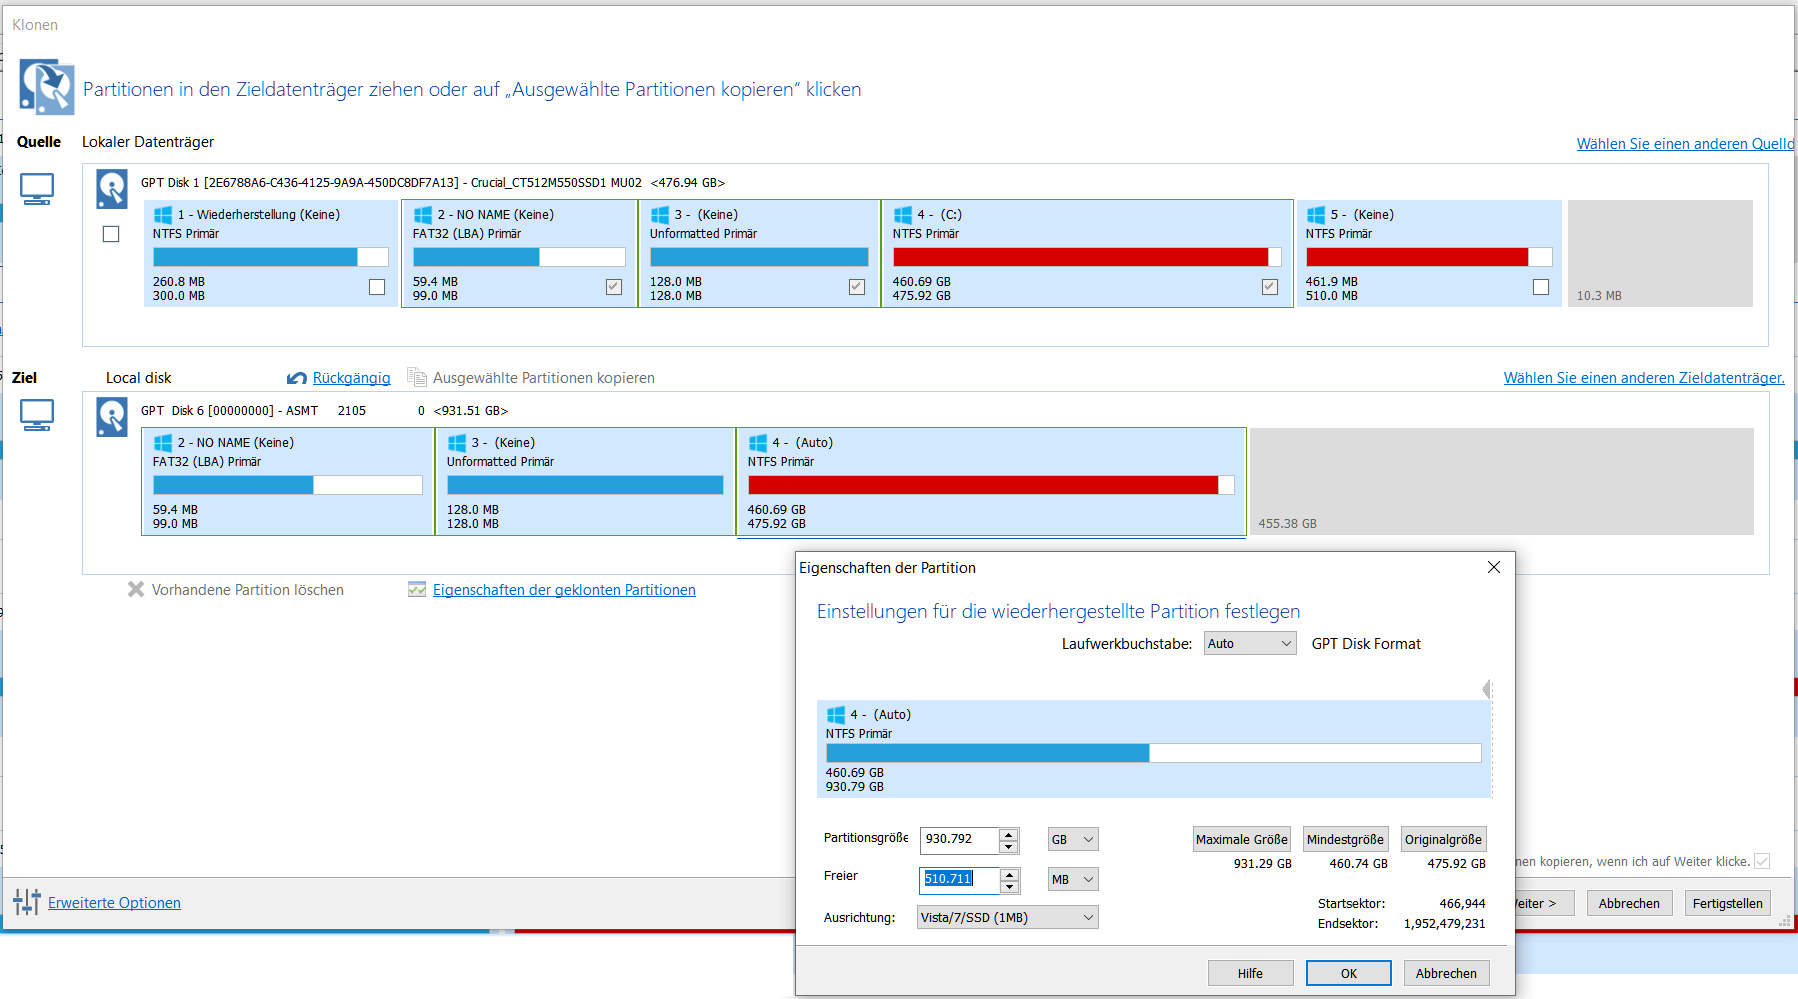Close the Eigenschaften der Partition dialog

click(1494, 567)
